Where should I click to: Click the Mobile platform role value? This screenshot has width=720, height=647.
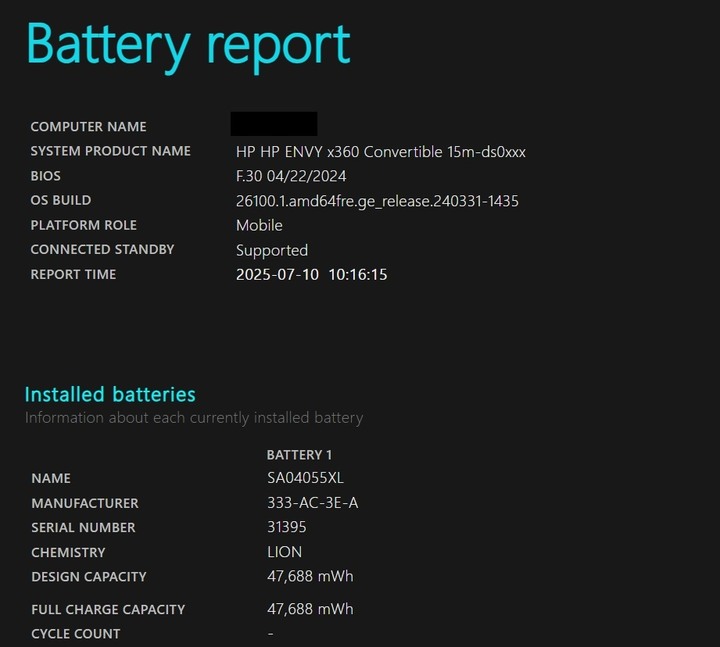[x=259, y=225]
